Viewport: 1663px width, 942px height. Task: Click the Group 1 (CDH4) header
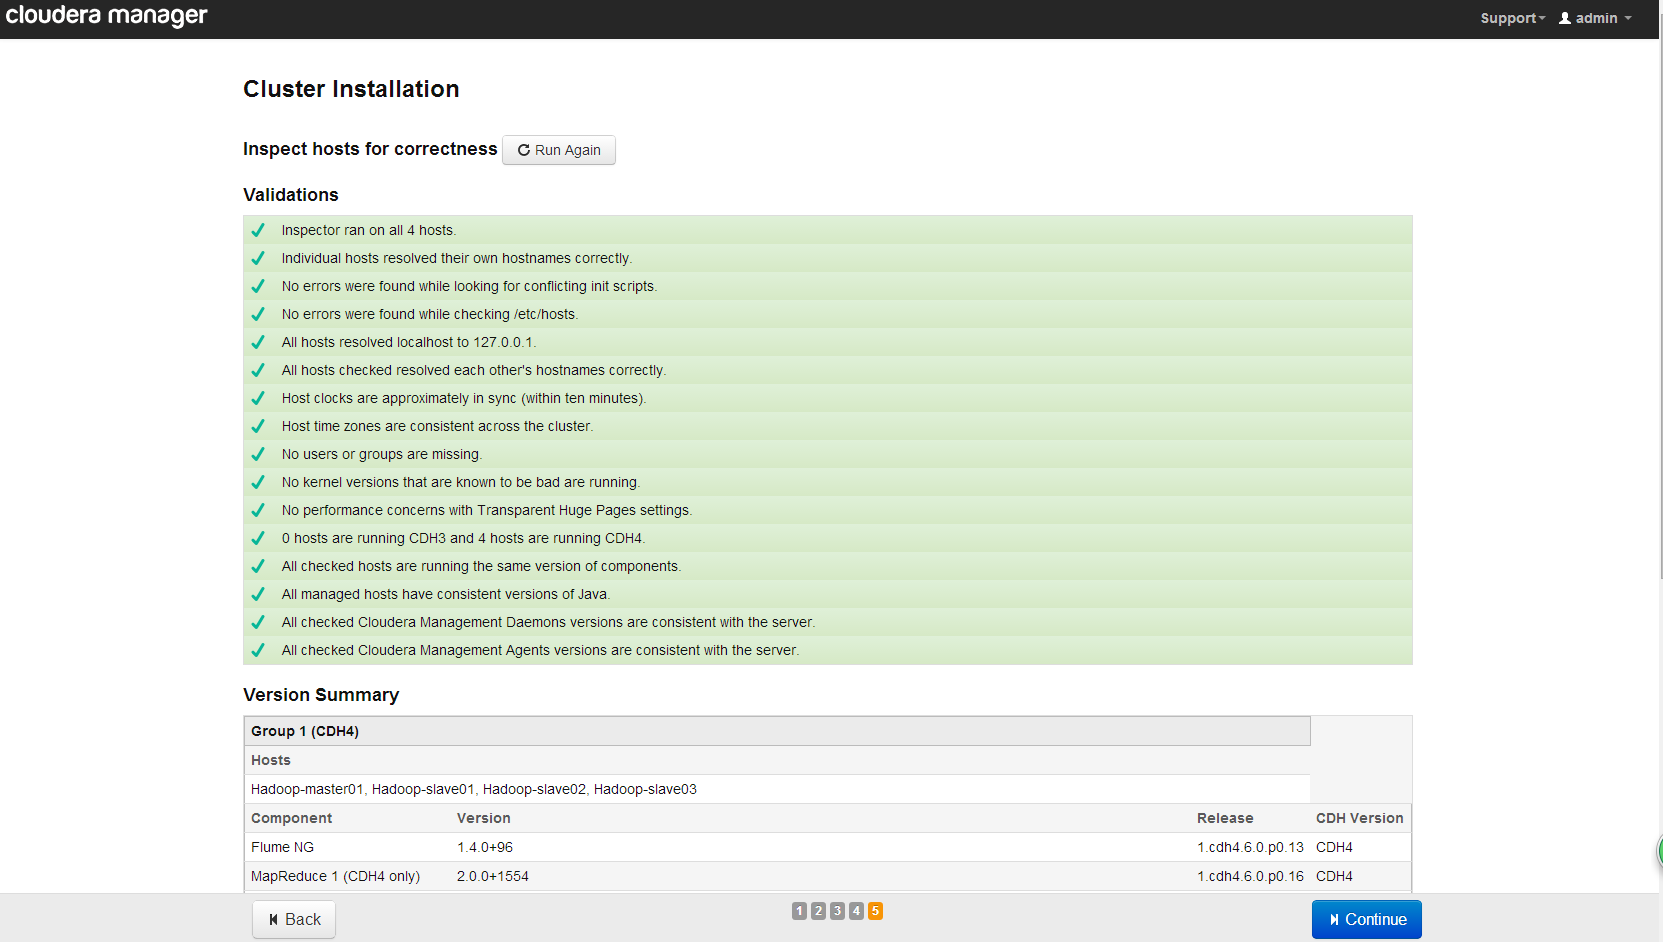tap(777, 731)
